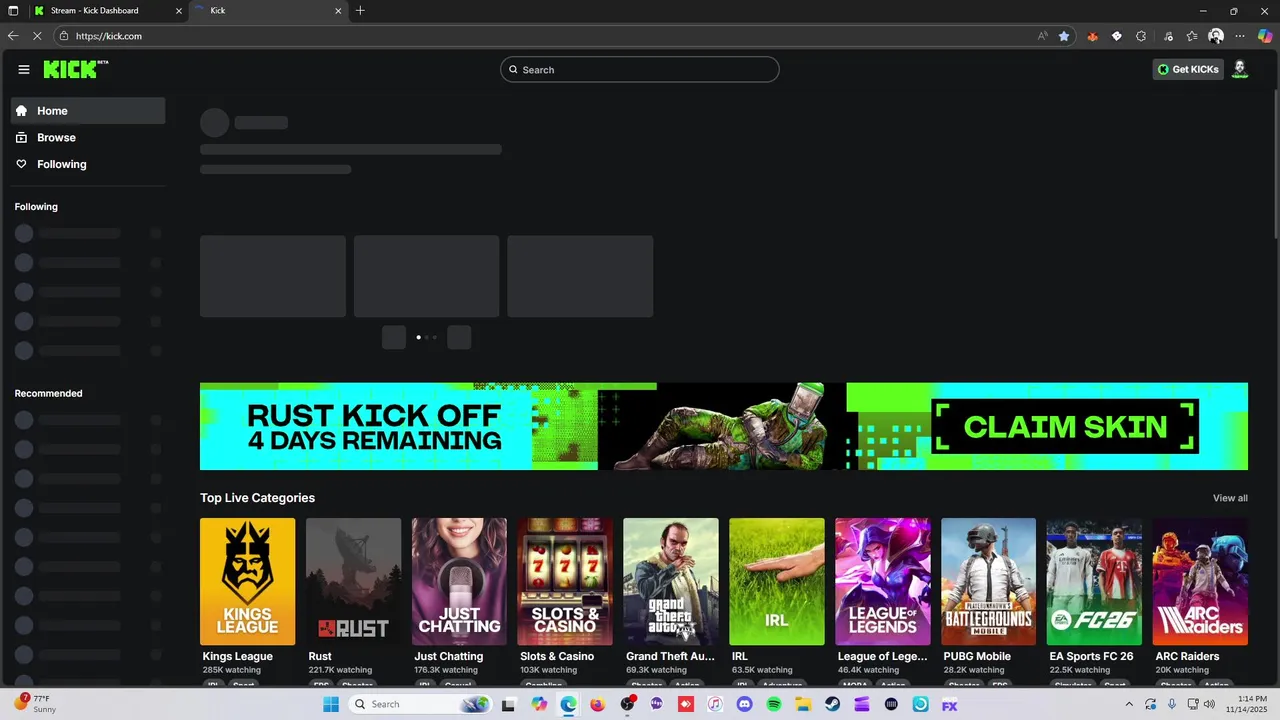Go back with the browser back arrow
The width and height of the screenshot is (1280, 720).
pos(13,36)
